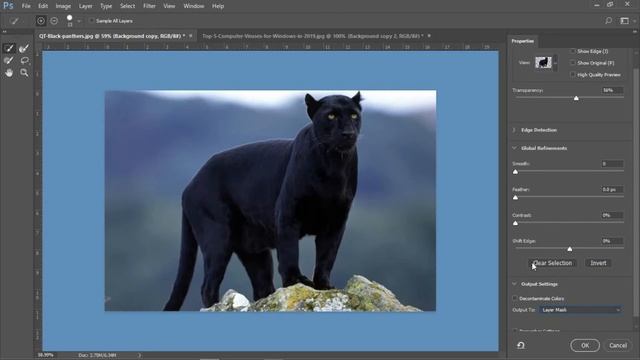
Task: Enable High Quality Preview checkbox
Action: pyautogui.click(x=573, y=75)
